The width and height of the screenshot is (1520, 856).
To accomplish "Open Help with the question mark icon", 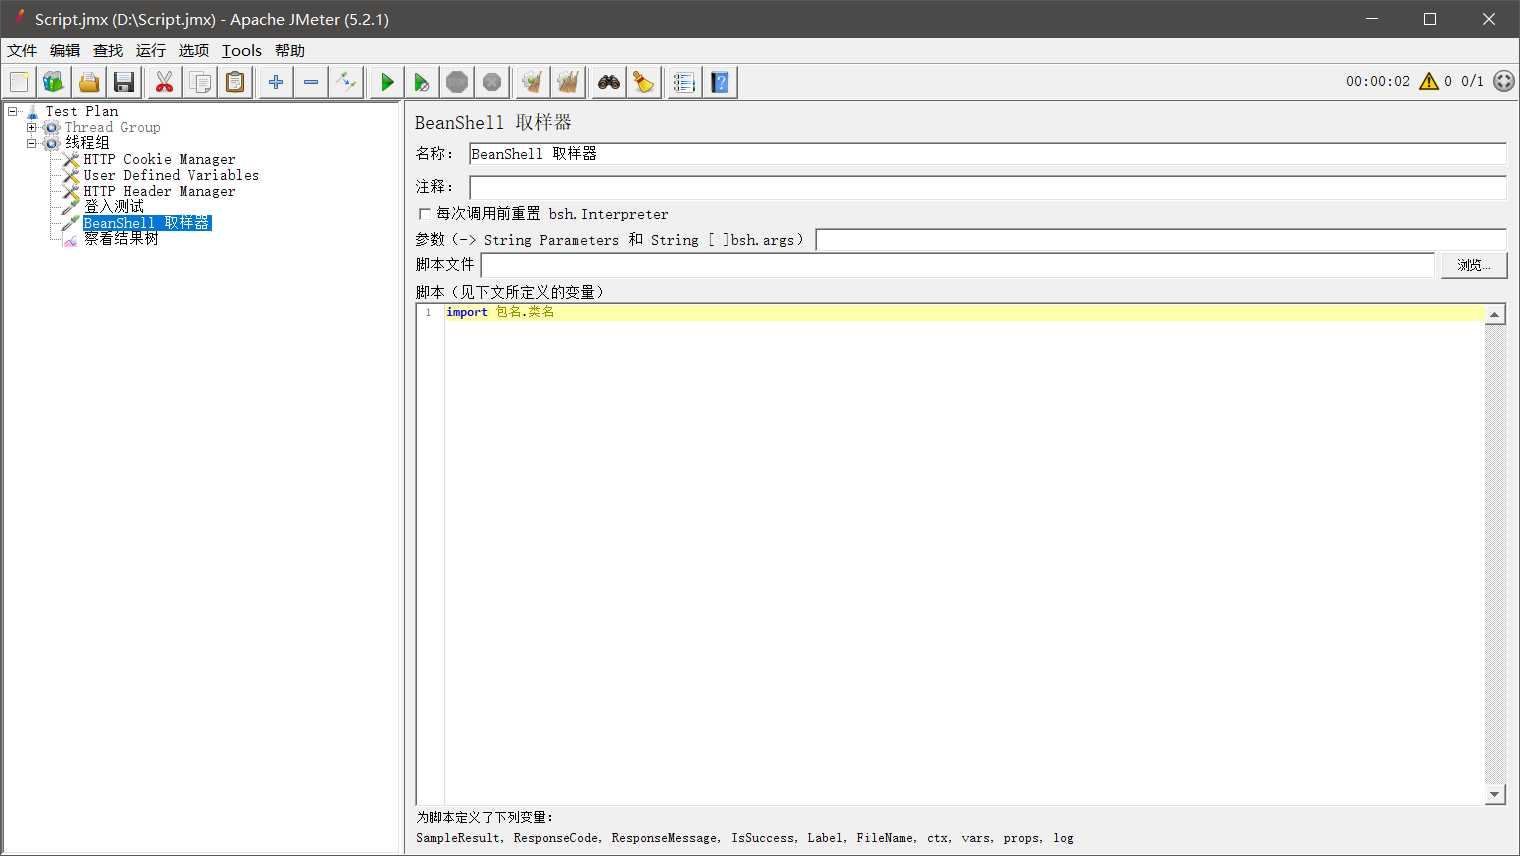I will tap(720, 82).
